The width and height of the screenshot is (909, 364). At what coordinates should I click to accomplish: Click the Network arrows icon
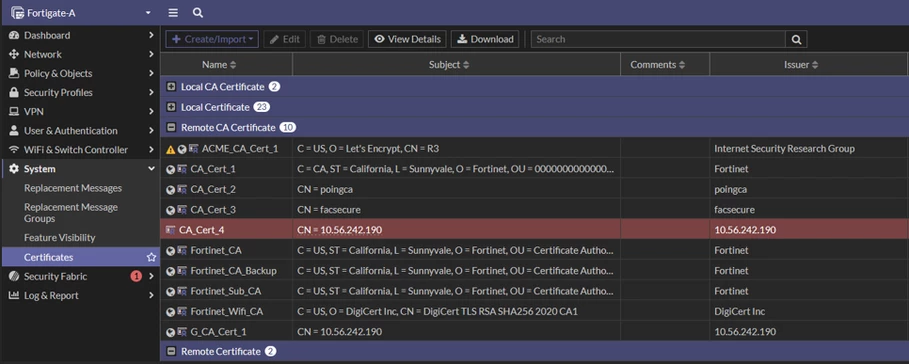click(x=14, y=54)
